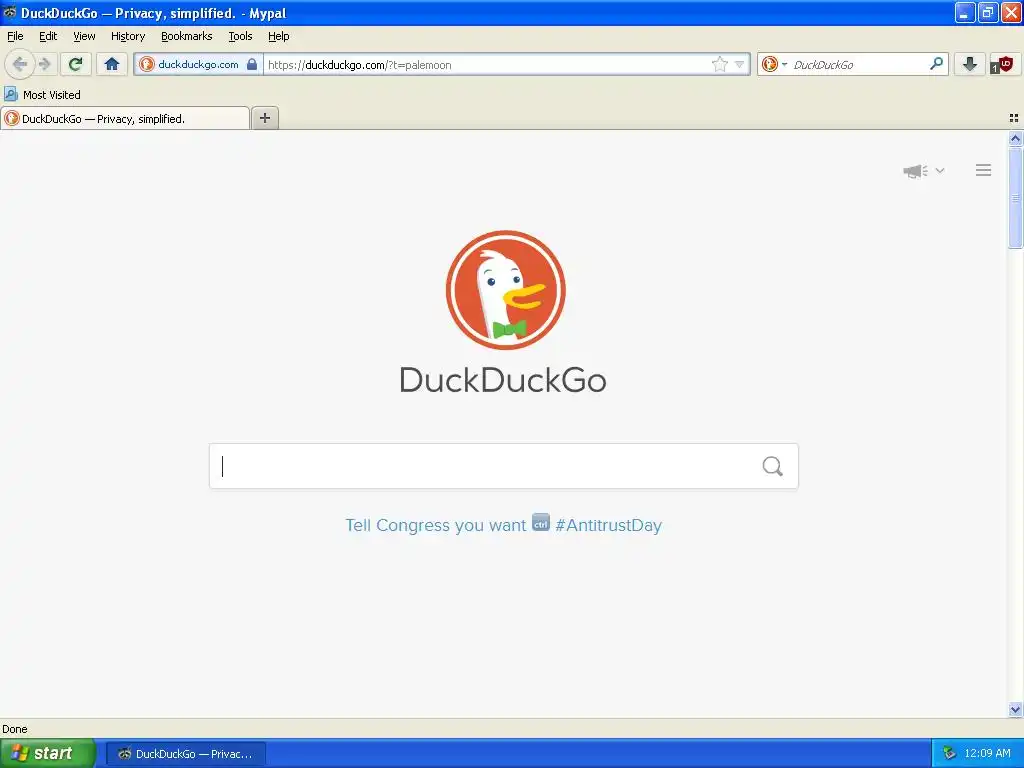Open the home page with house icon
This screenshot has height=768, width=1024.
coord(112,64)
